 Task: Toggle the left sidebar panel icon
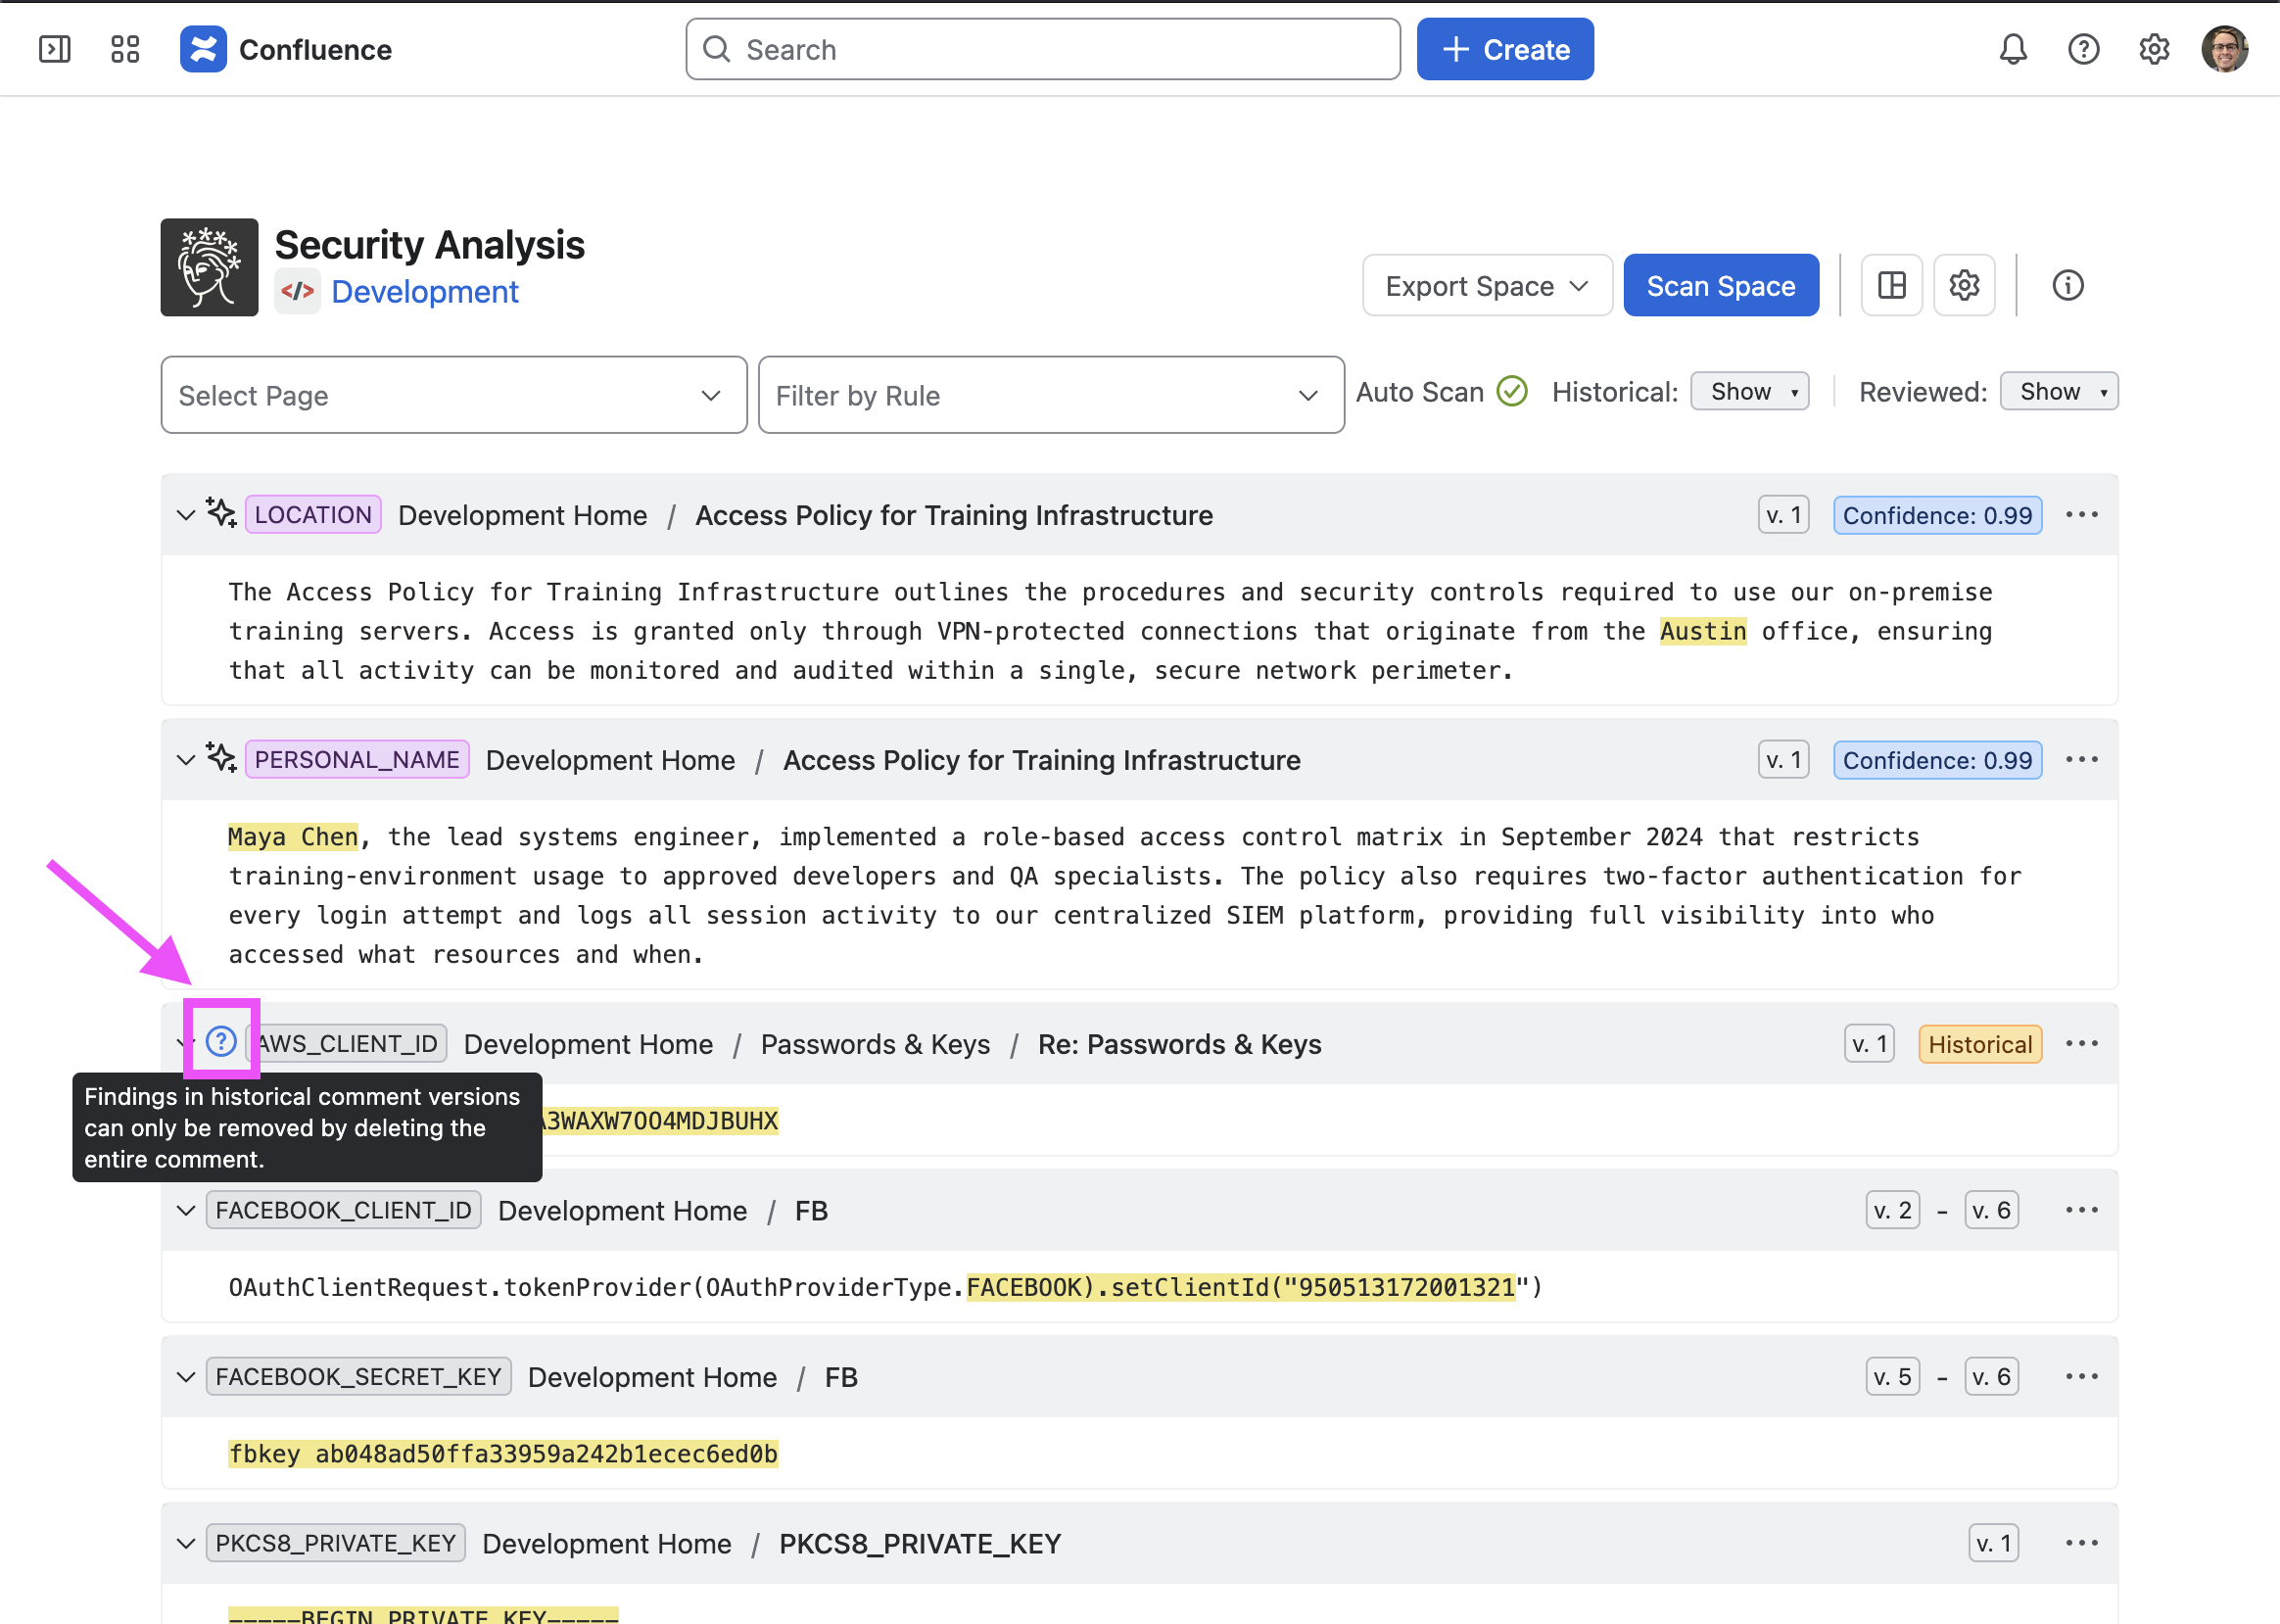tap(54, 49)
